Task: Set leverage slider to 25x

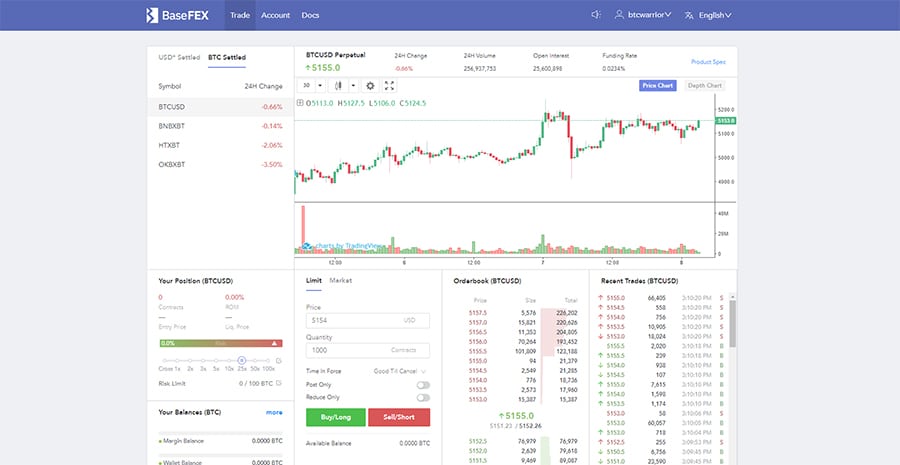Action: (242, 360)
